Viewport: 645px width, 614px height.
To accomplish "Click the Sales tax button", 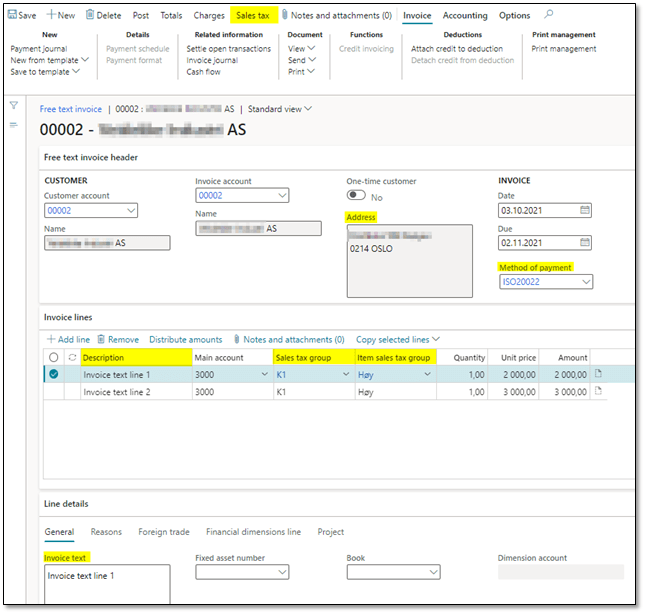I will pyautogui.click(x=252, y=16).
